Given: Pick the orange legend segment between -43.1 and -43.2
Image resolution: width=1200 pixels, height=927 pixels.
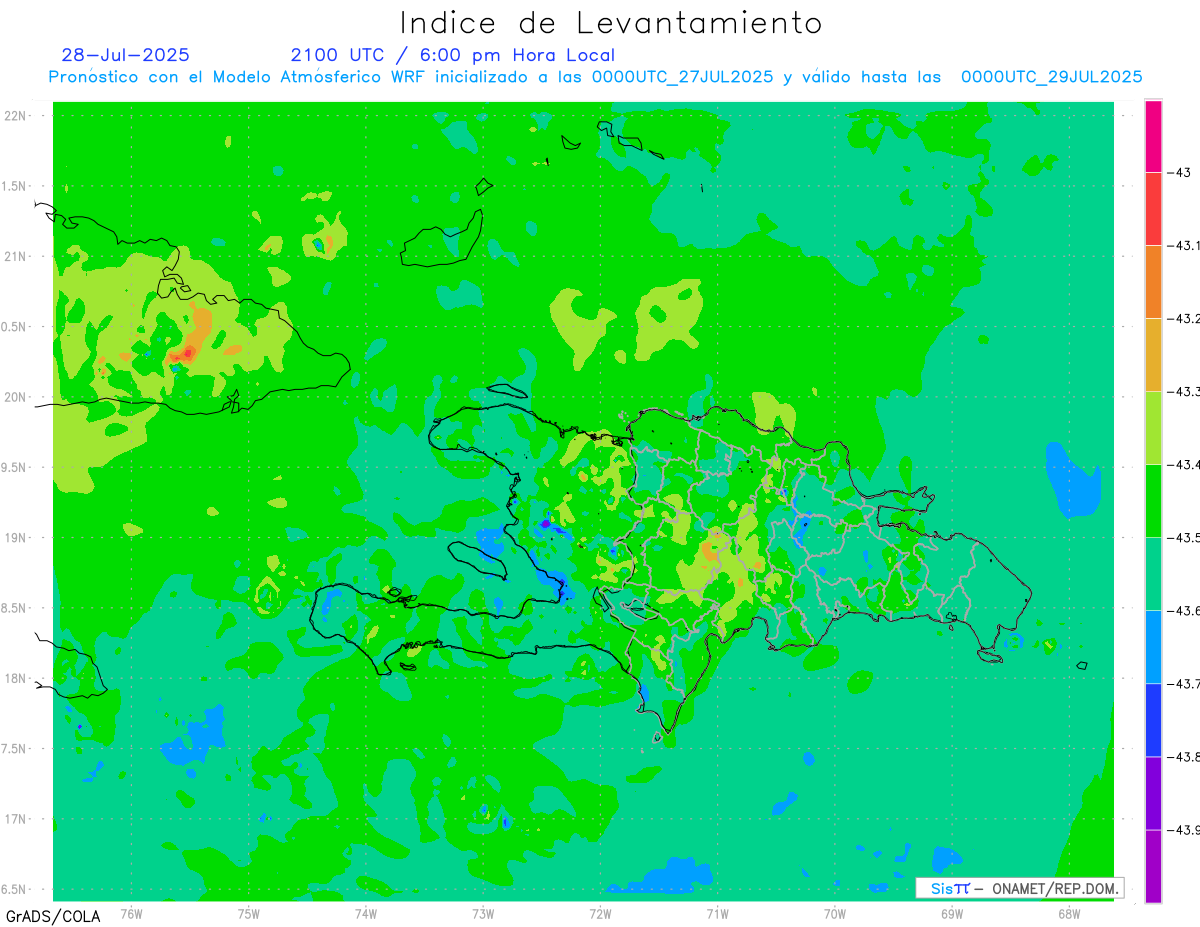Looking at the screenshot, I should [x=1153, y=281].
